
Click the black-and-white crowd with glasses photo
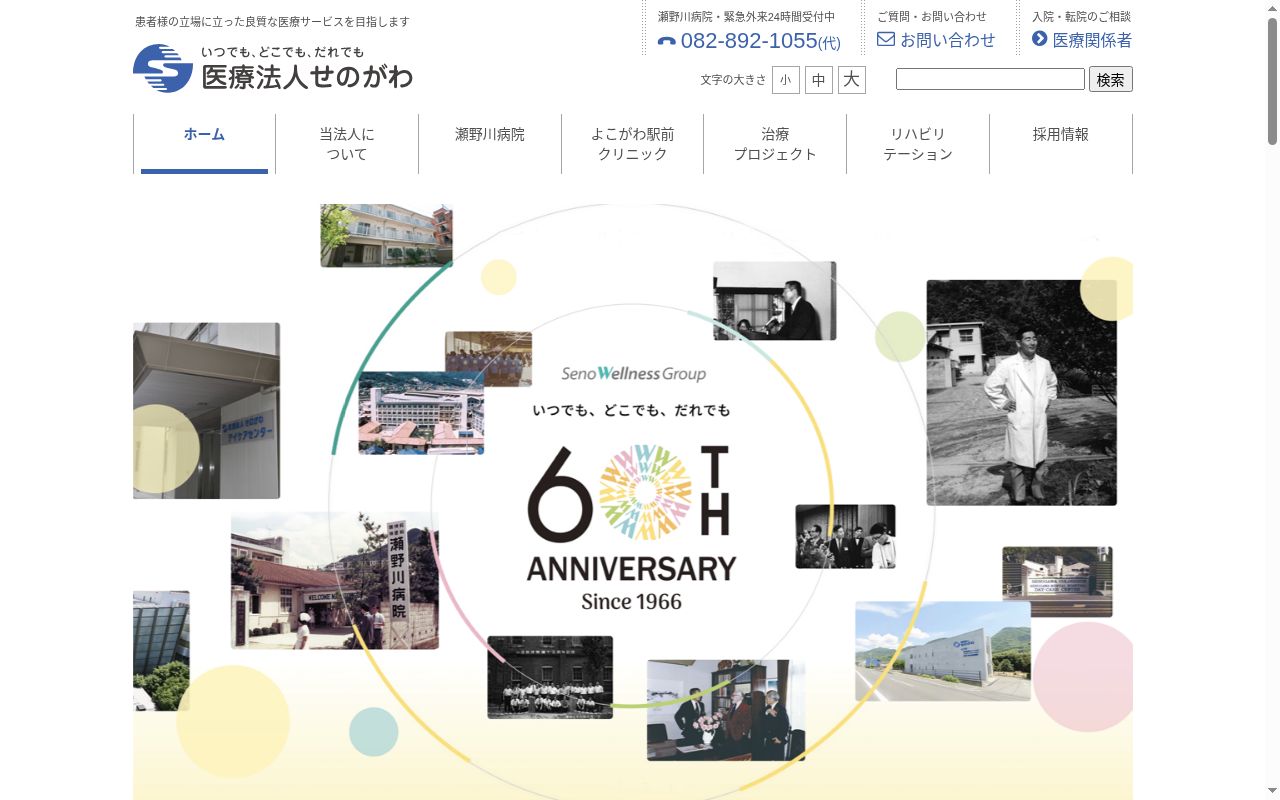tap(845, 536)
